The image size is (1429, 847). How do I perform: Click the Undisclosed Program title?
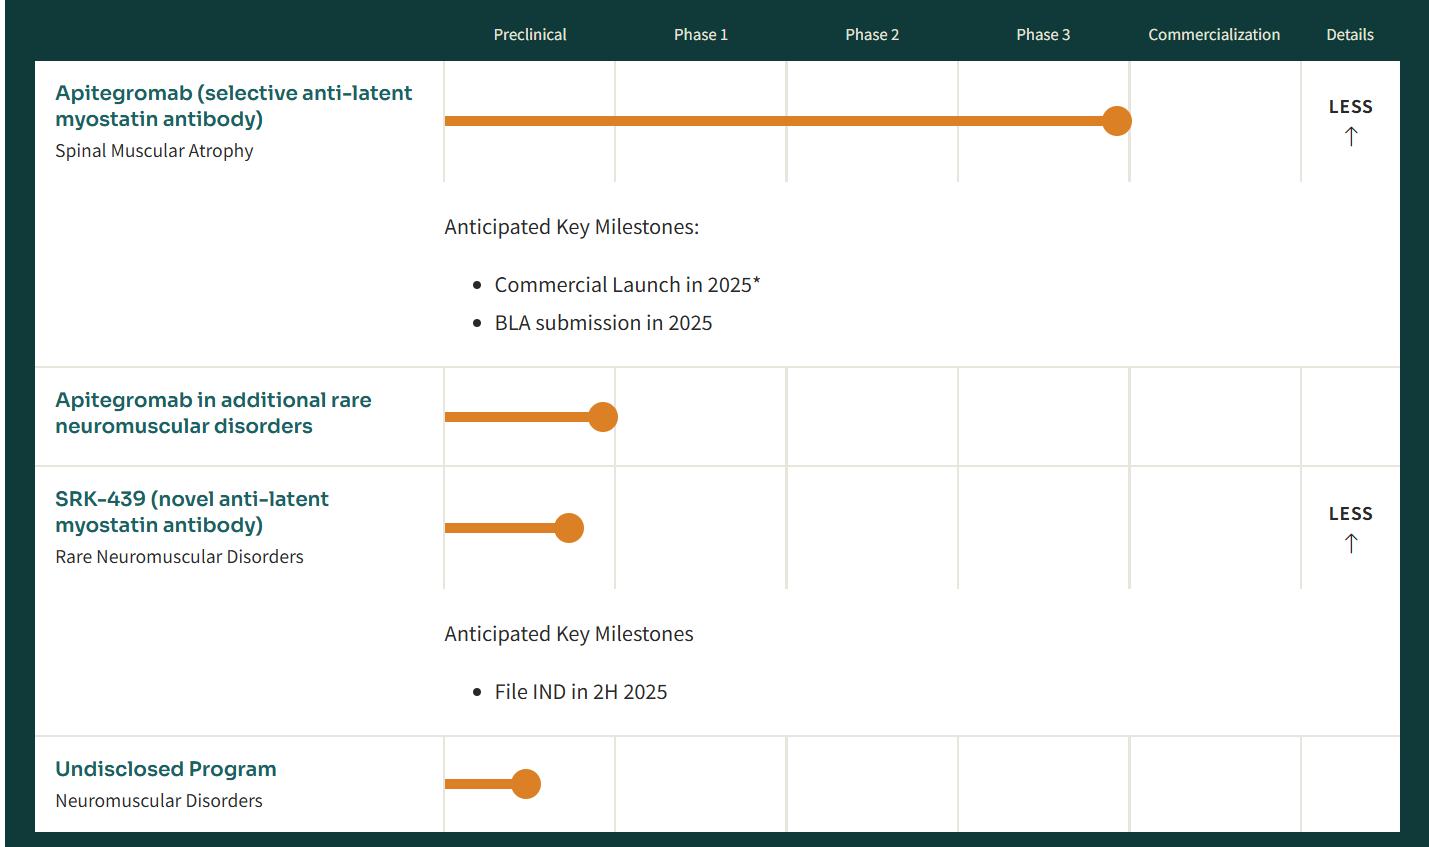pyautogui.click(x=166, y=769)
